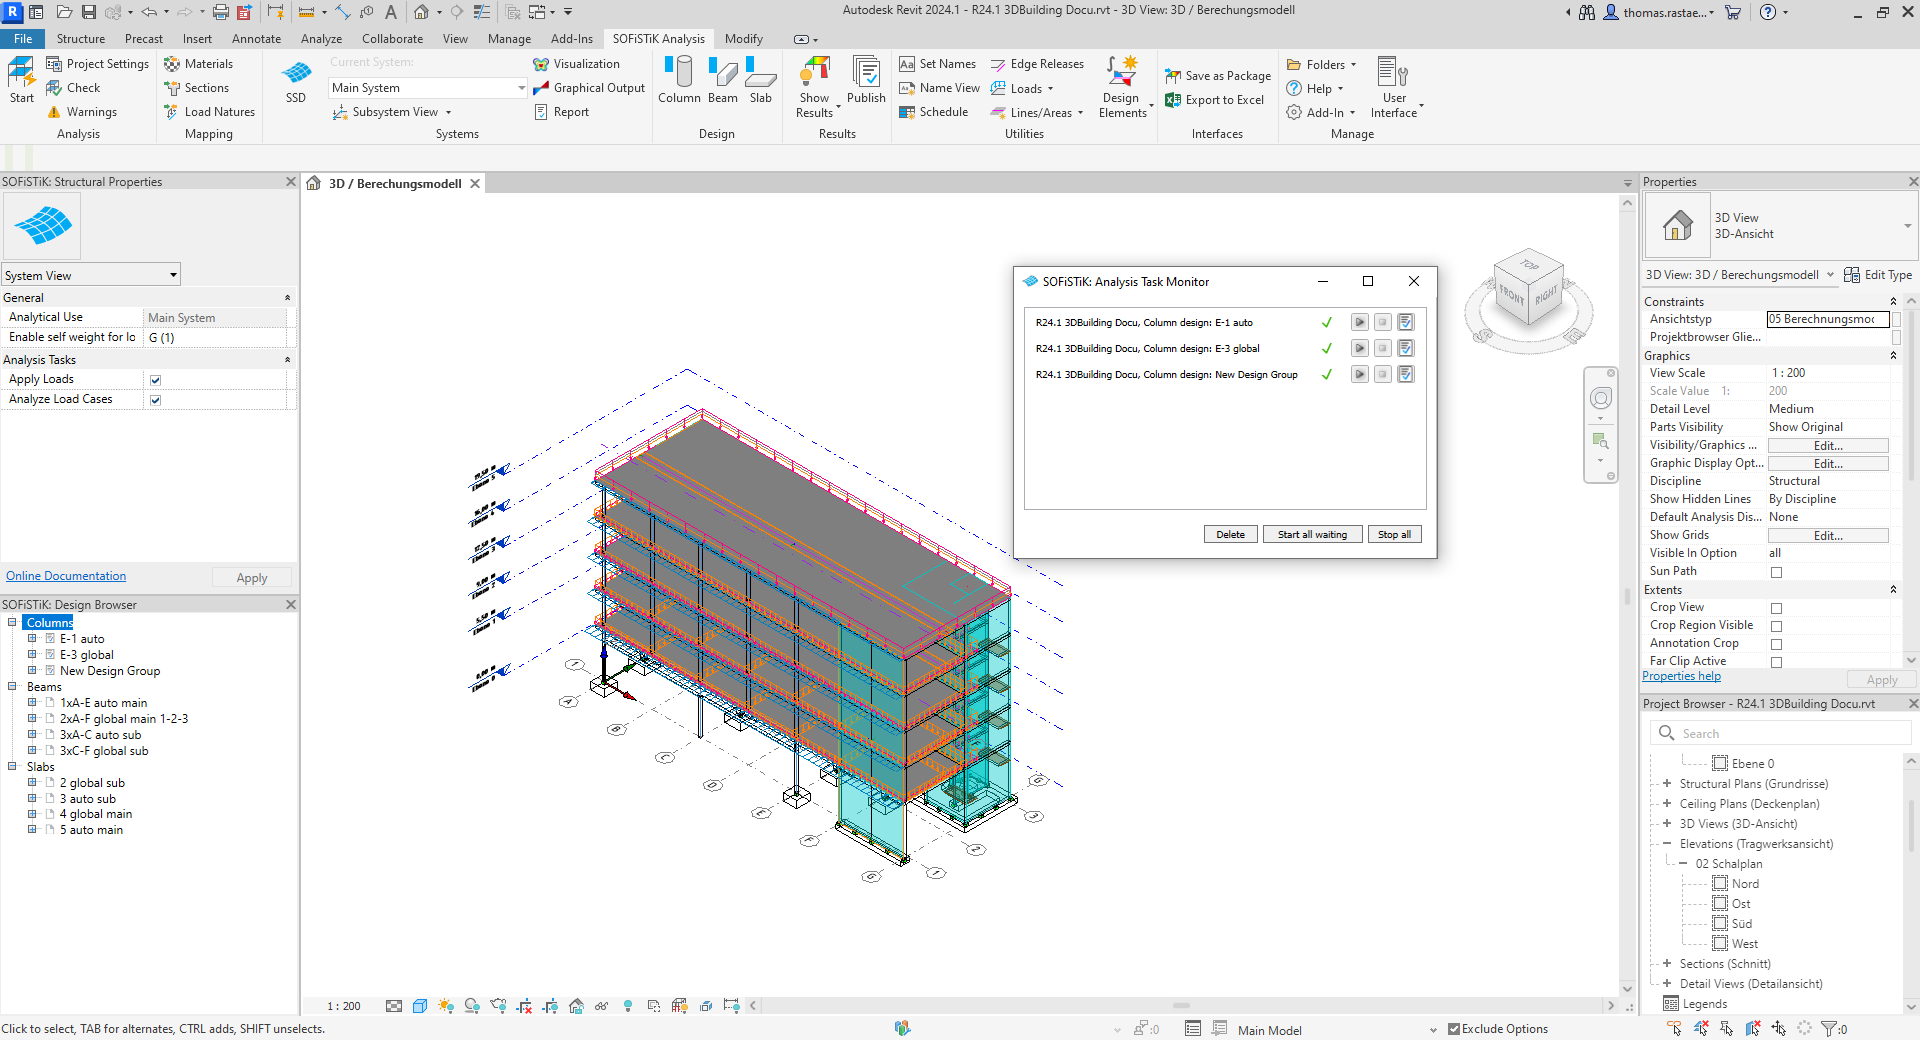This screenshot has width=1920, height=1040.
Task: Delete selected task in Task Monitor
Action: [x=1230, y=534]
